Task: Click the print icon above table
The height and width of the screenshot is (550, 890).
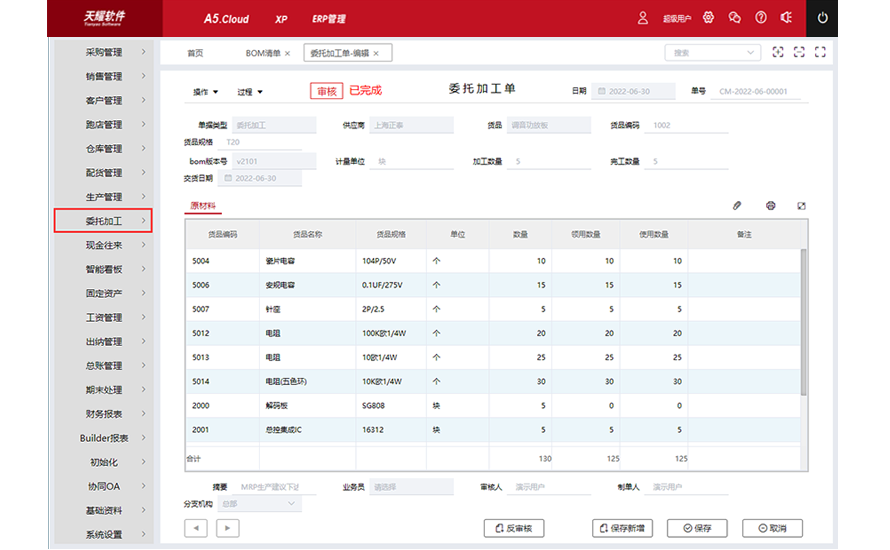Action: pyautogui.click(x=770, y=205)
